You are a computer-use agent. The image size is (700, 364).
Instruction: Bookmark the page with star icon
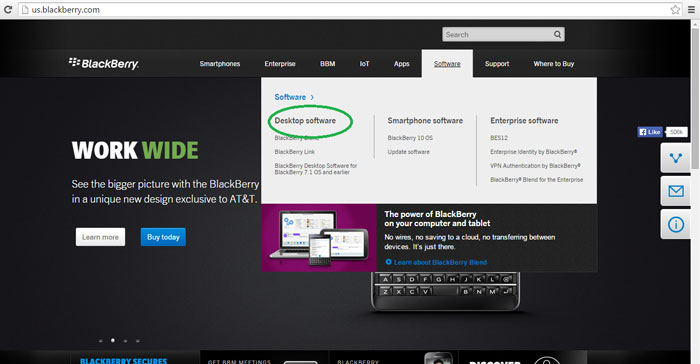[x=675, y=9]
